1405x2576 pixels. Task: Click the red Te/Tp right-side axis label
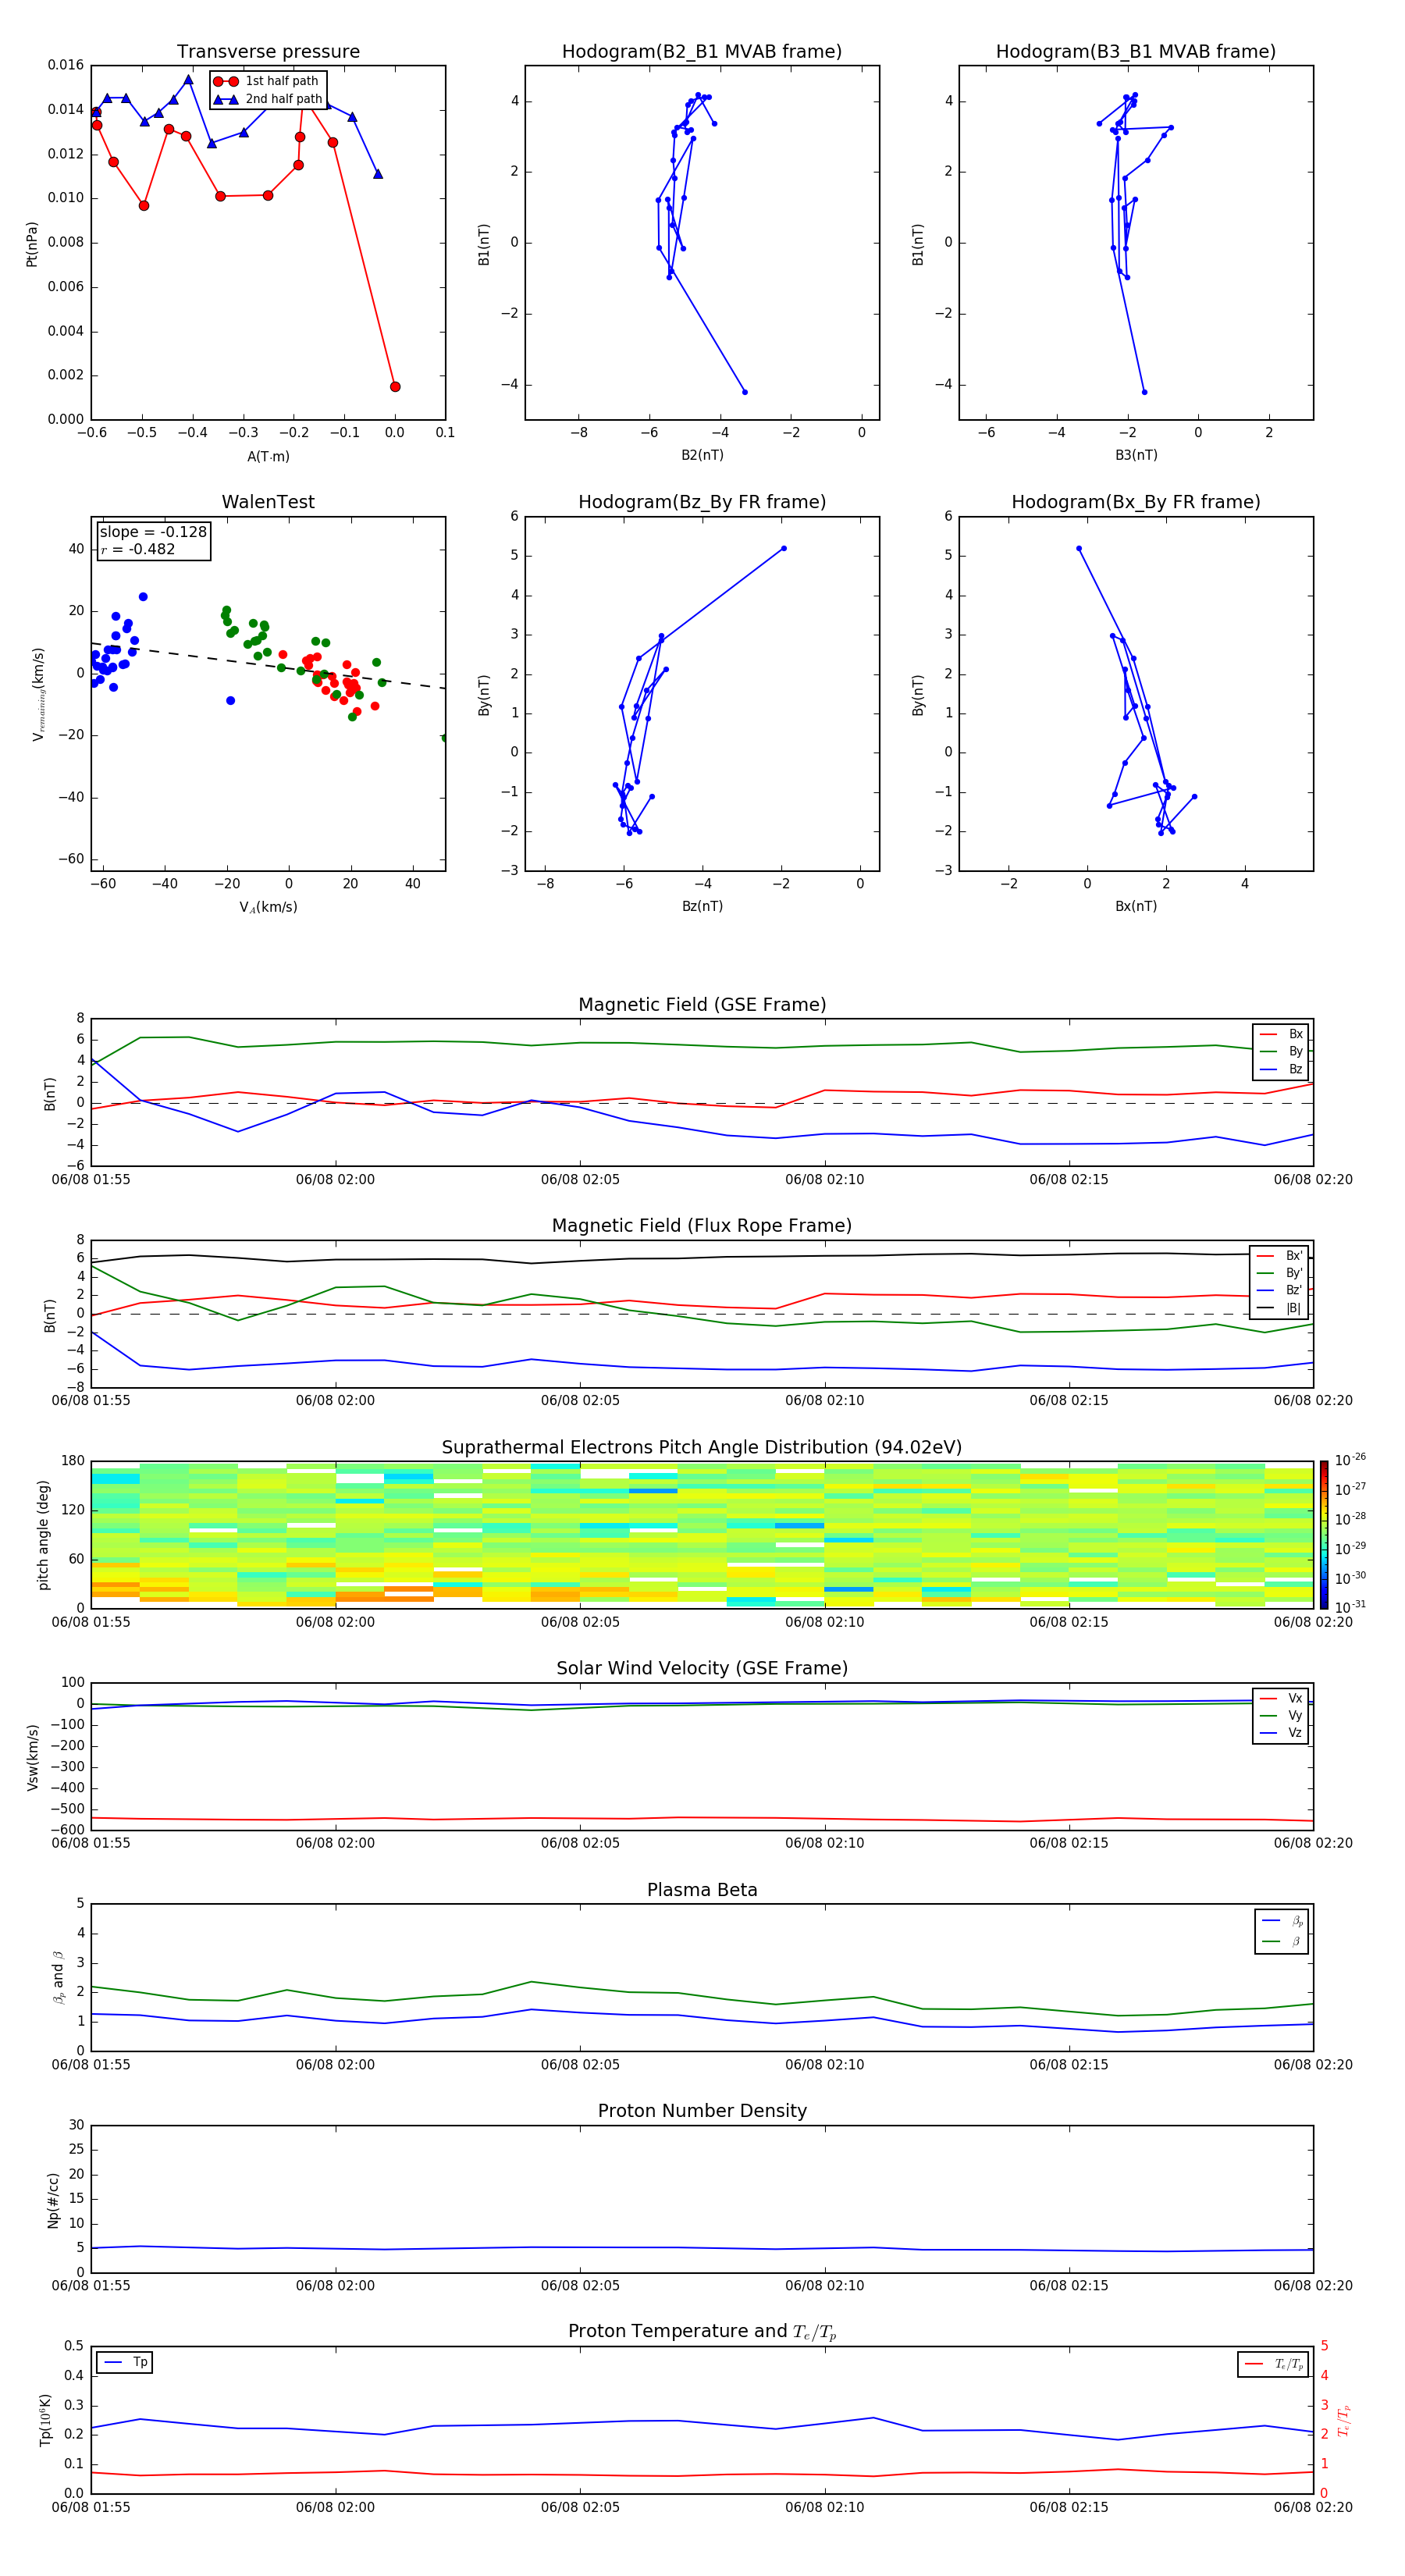[1343, 2421]
